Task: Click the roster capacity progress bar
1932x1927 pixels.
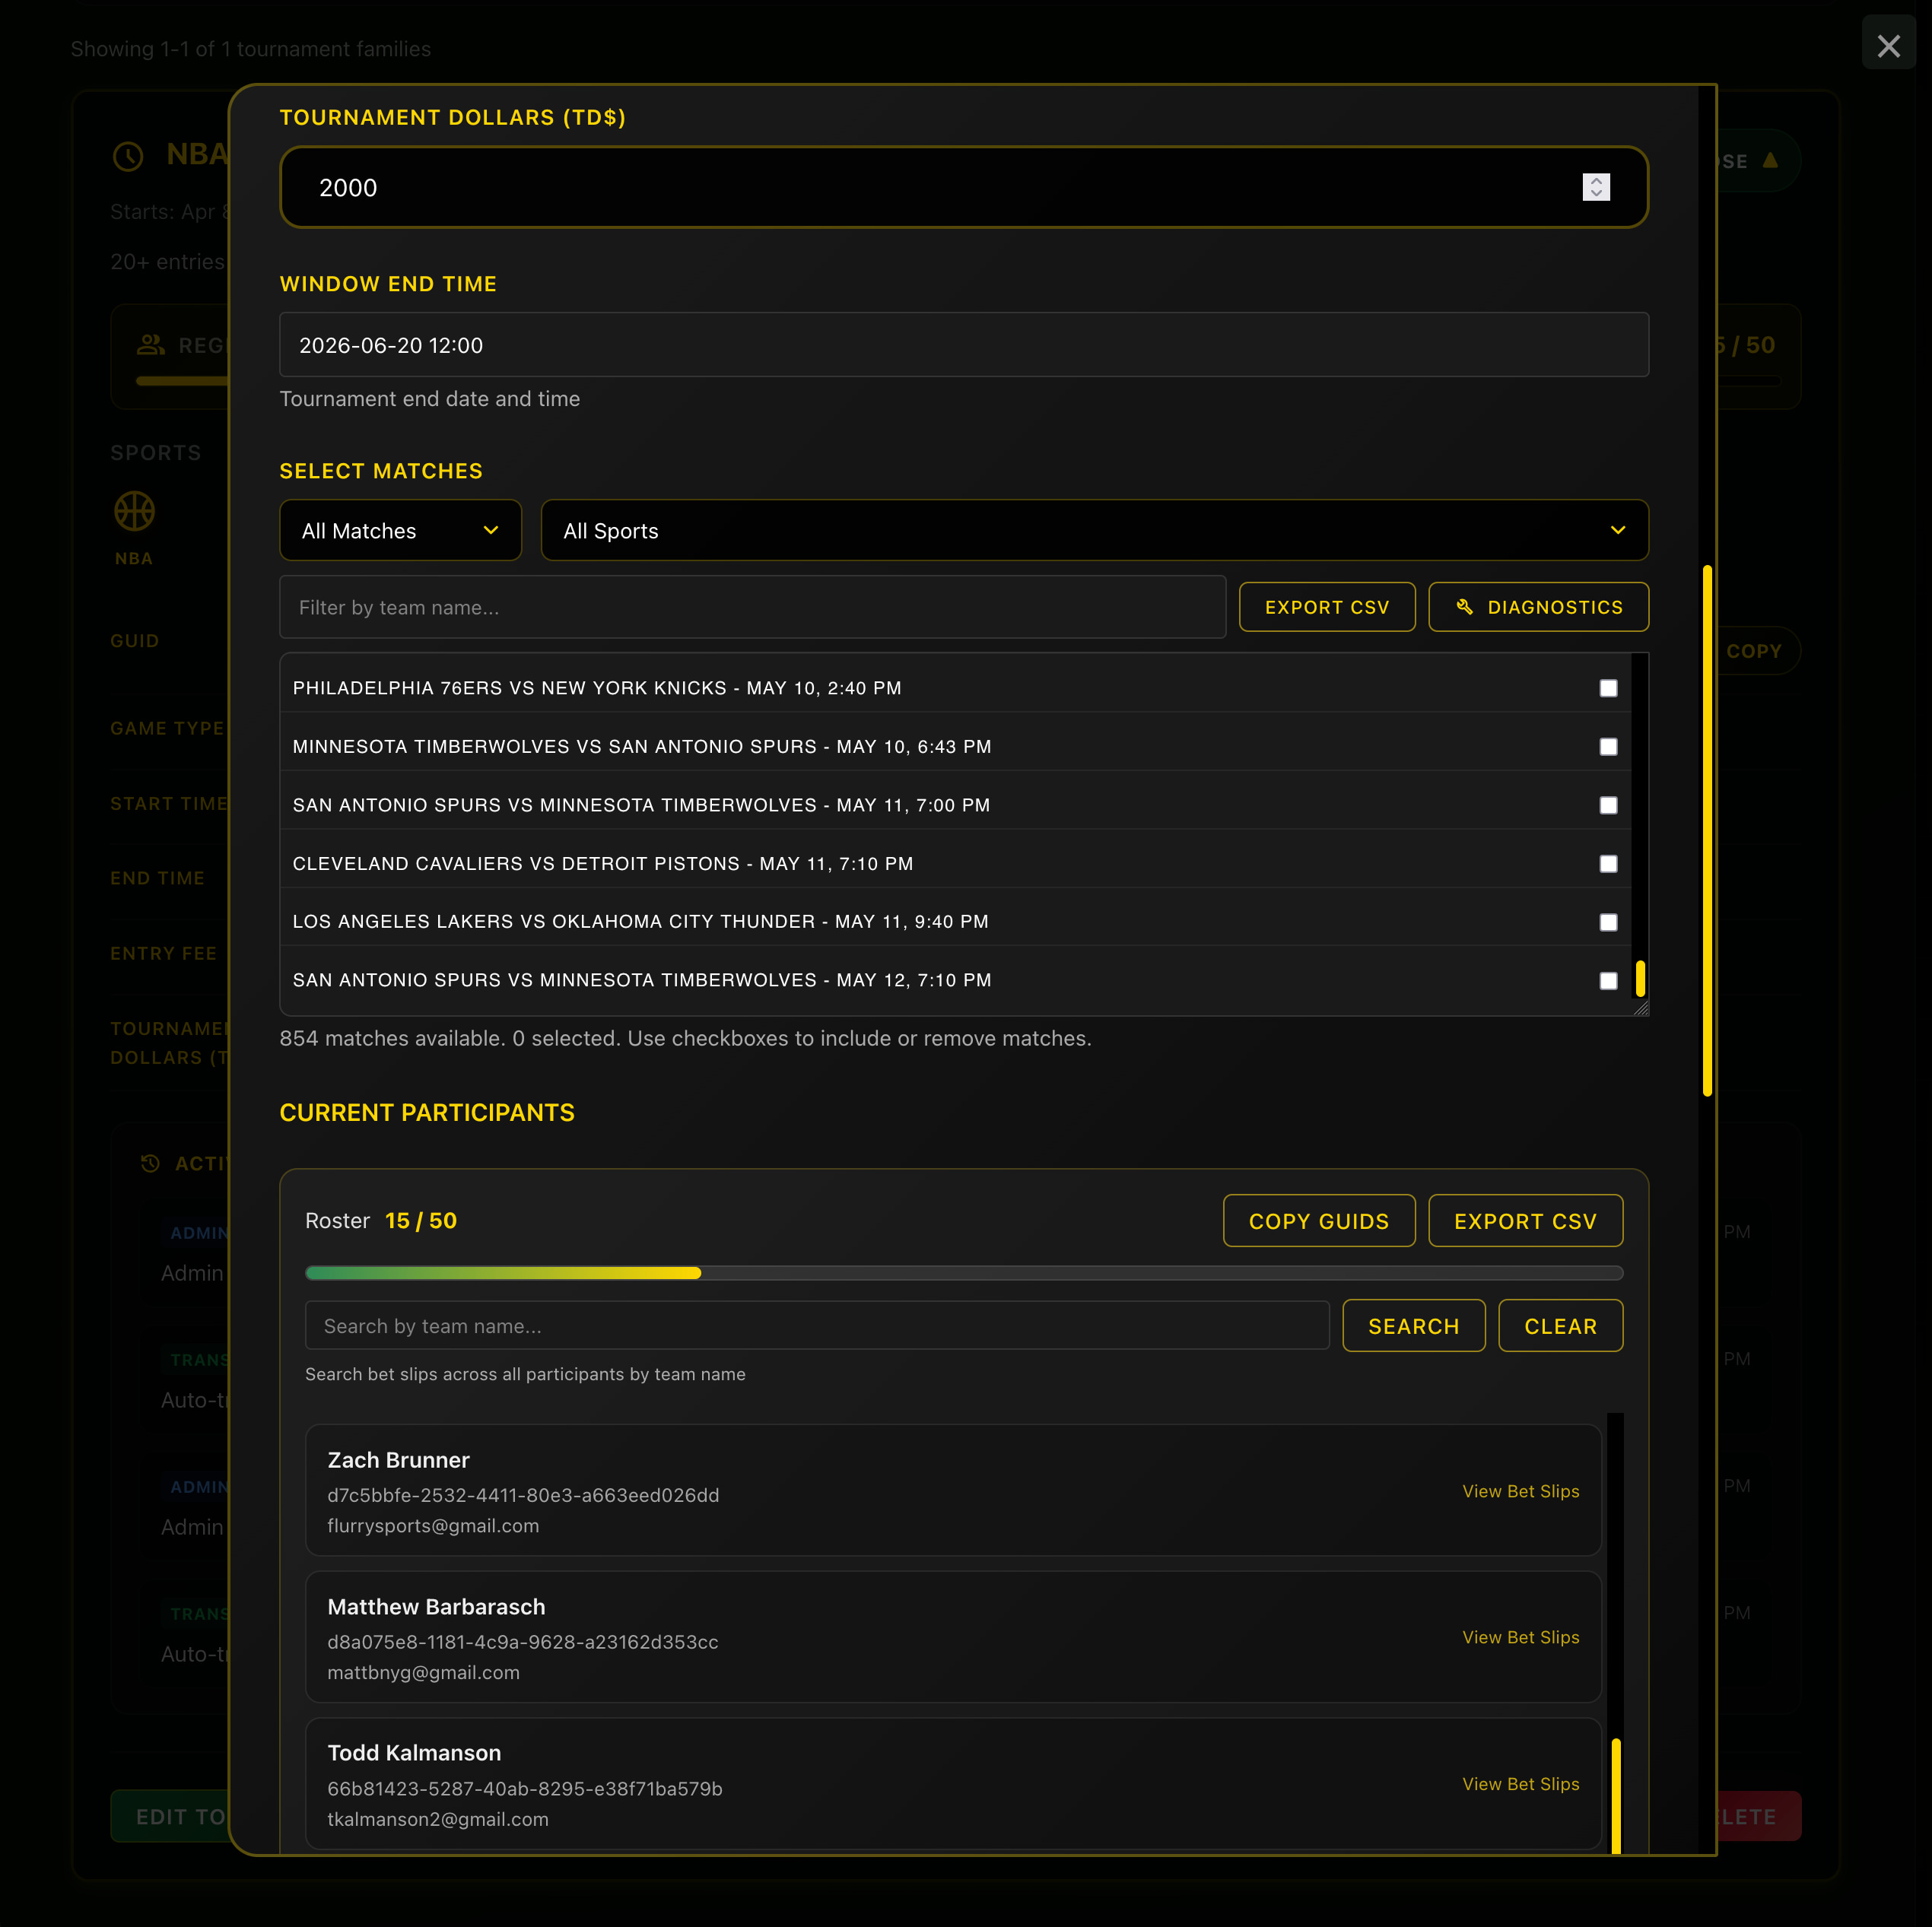Action: (x=964, y=1273)
